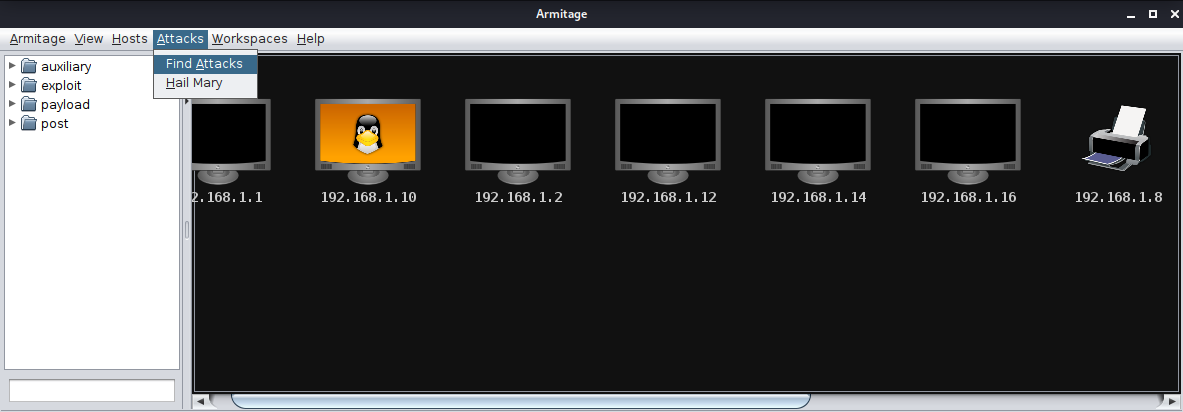1183x412 pixels.
Task: Expand the exploit module tree node
Action: pyautogui.click(x=12, y=85)
